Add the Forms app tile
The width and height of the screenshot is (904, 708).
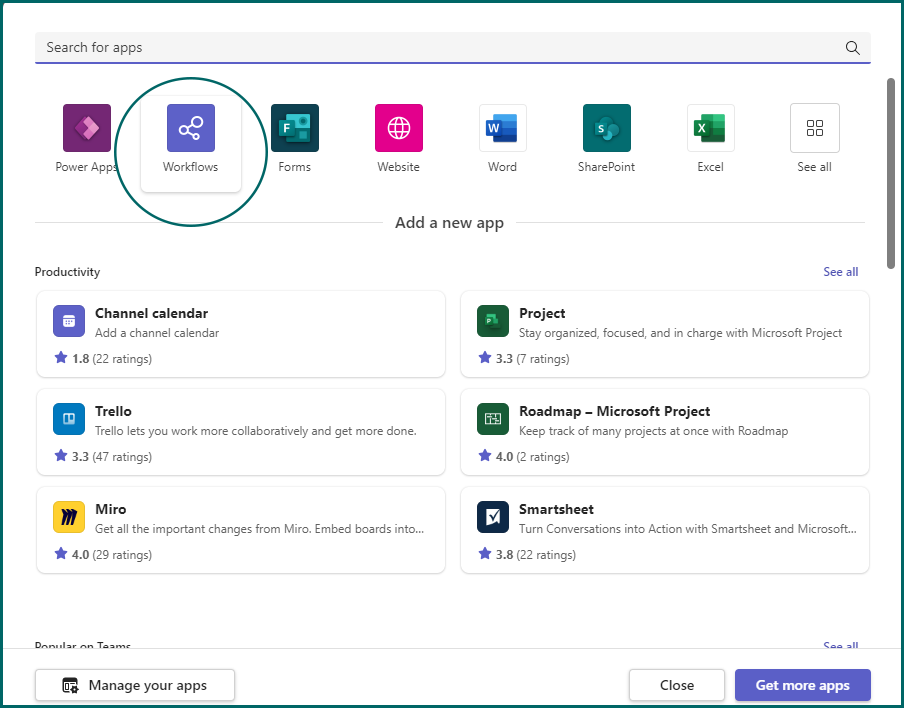pos(295,128)
